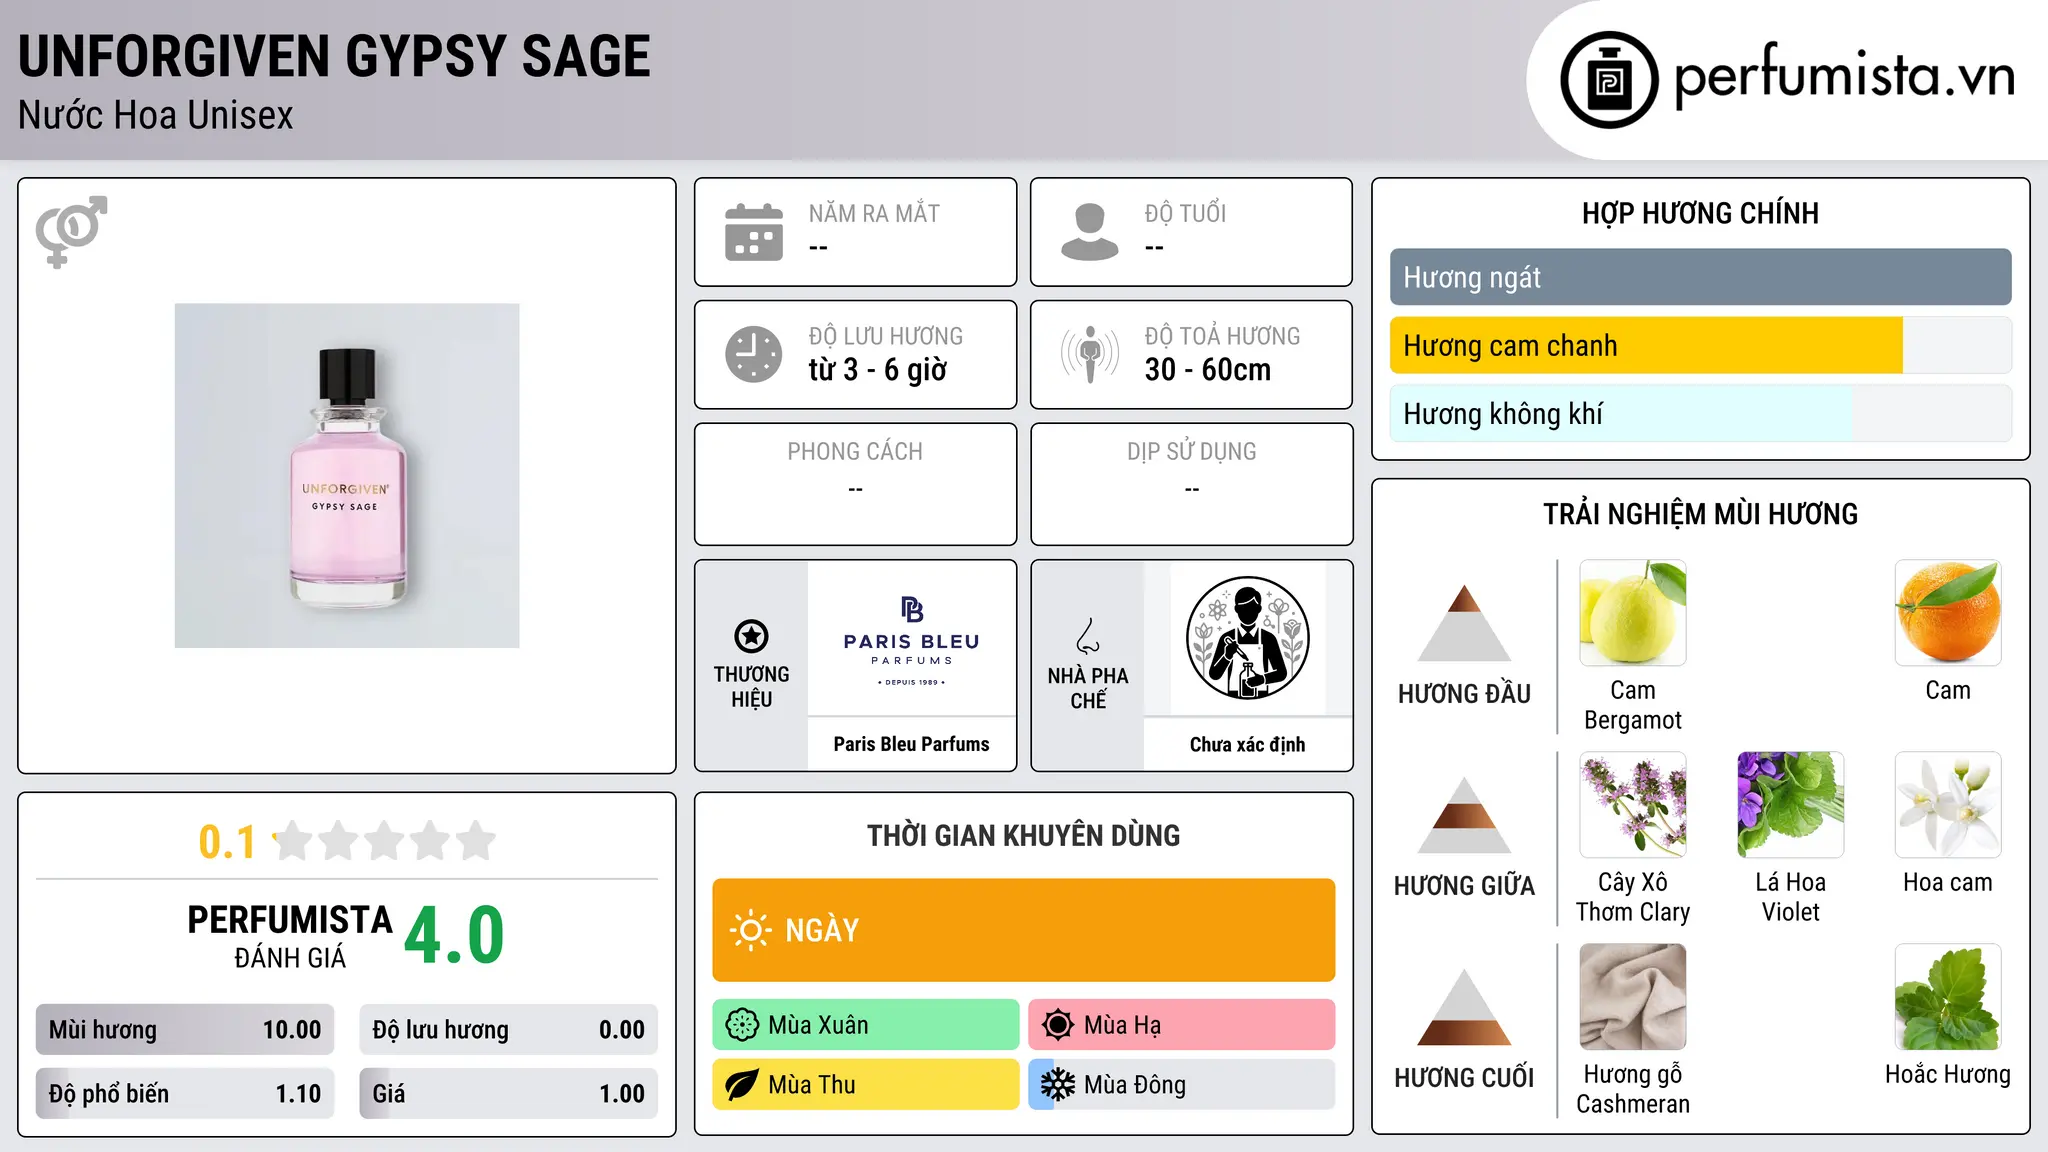
Task: Click the star badge icon above Thương hiệu
Action: point(751,636)
